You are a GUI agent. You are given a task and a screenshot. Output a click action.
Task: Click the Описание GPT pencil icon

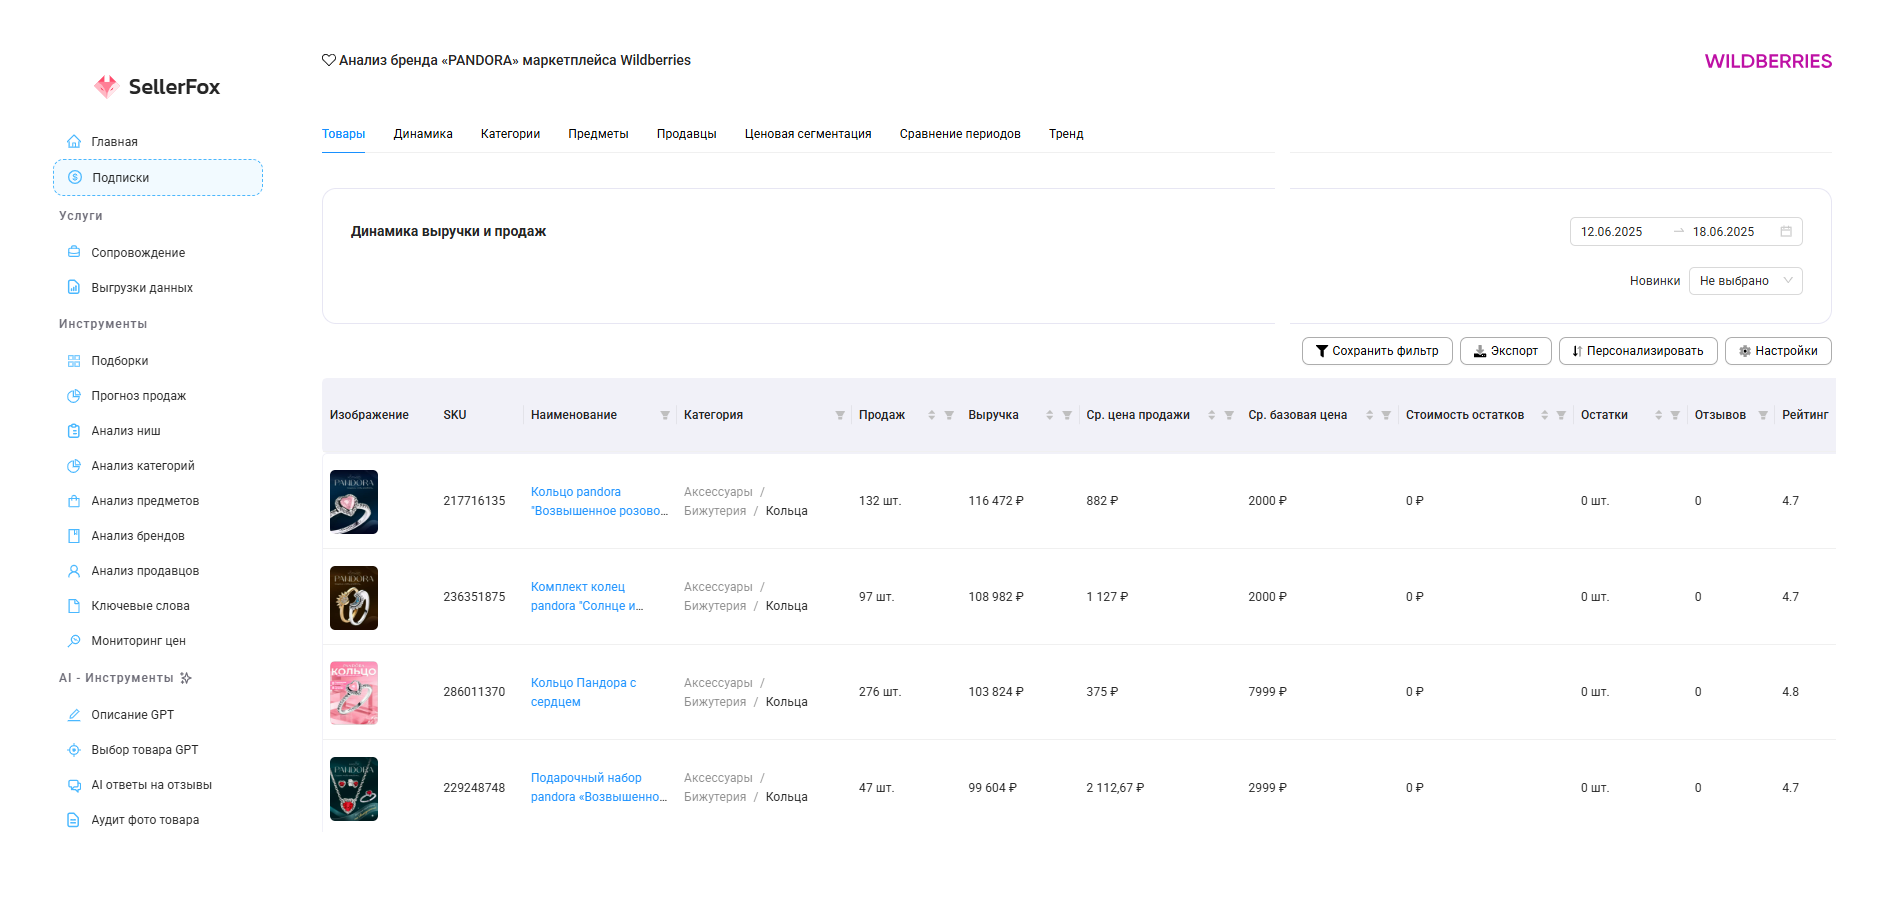[x=74, y=715]
